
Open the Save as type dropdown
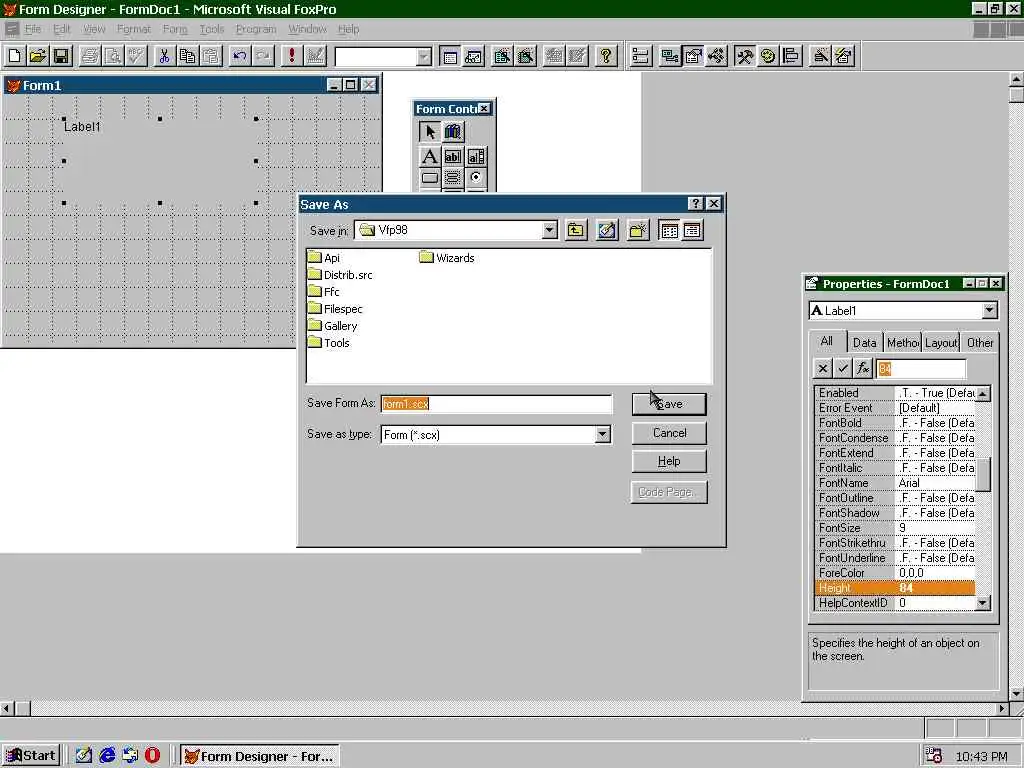click(602, 434)
